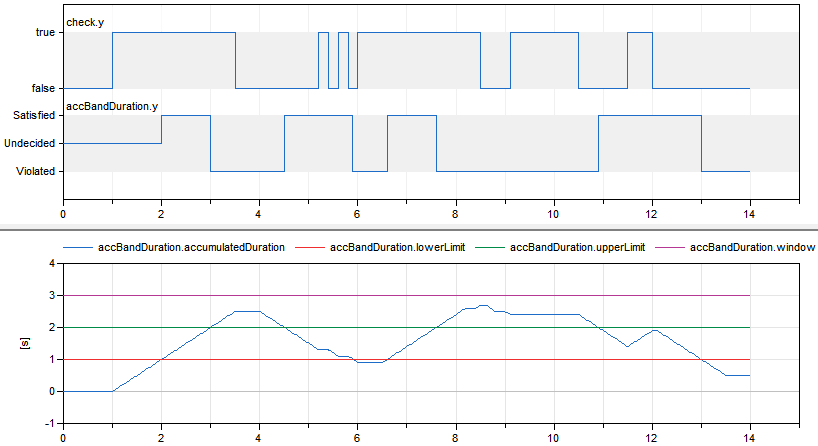Click the [s] unit label on lower plot

pyautogui.click(x=23, y=343)
